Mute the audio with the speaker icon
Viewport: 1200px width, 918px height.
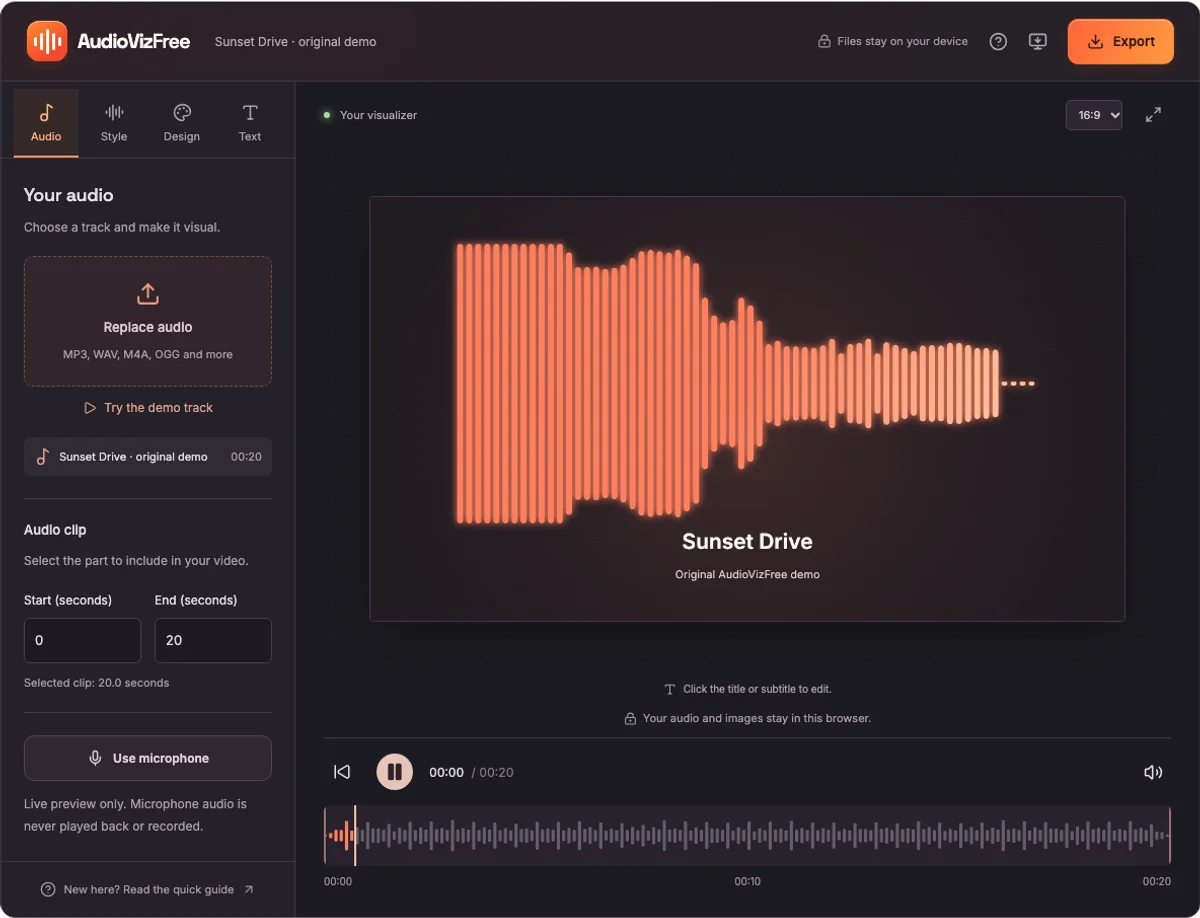coord(1153,772)
